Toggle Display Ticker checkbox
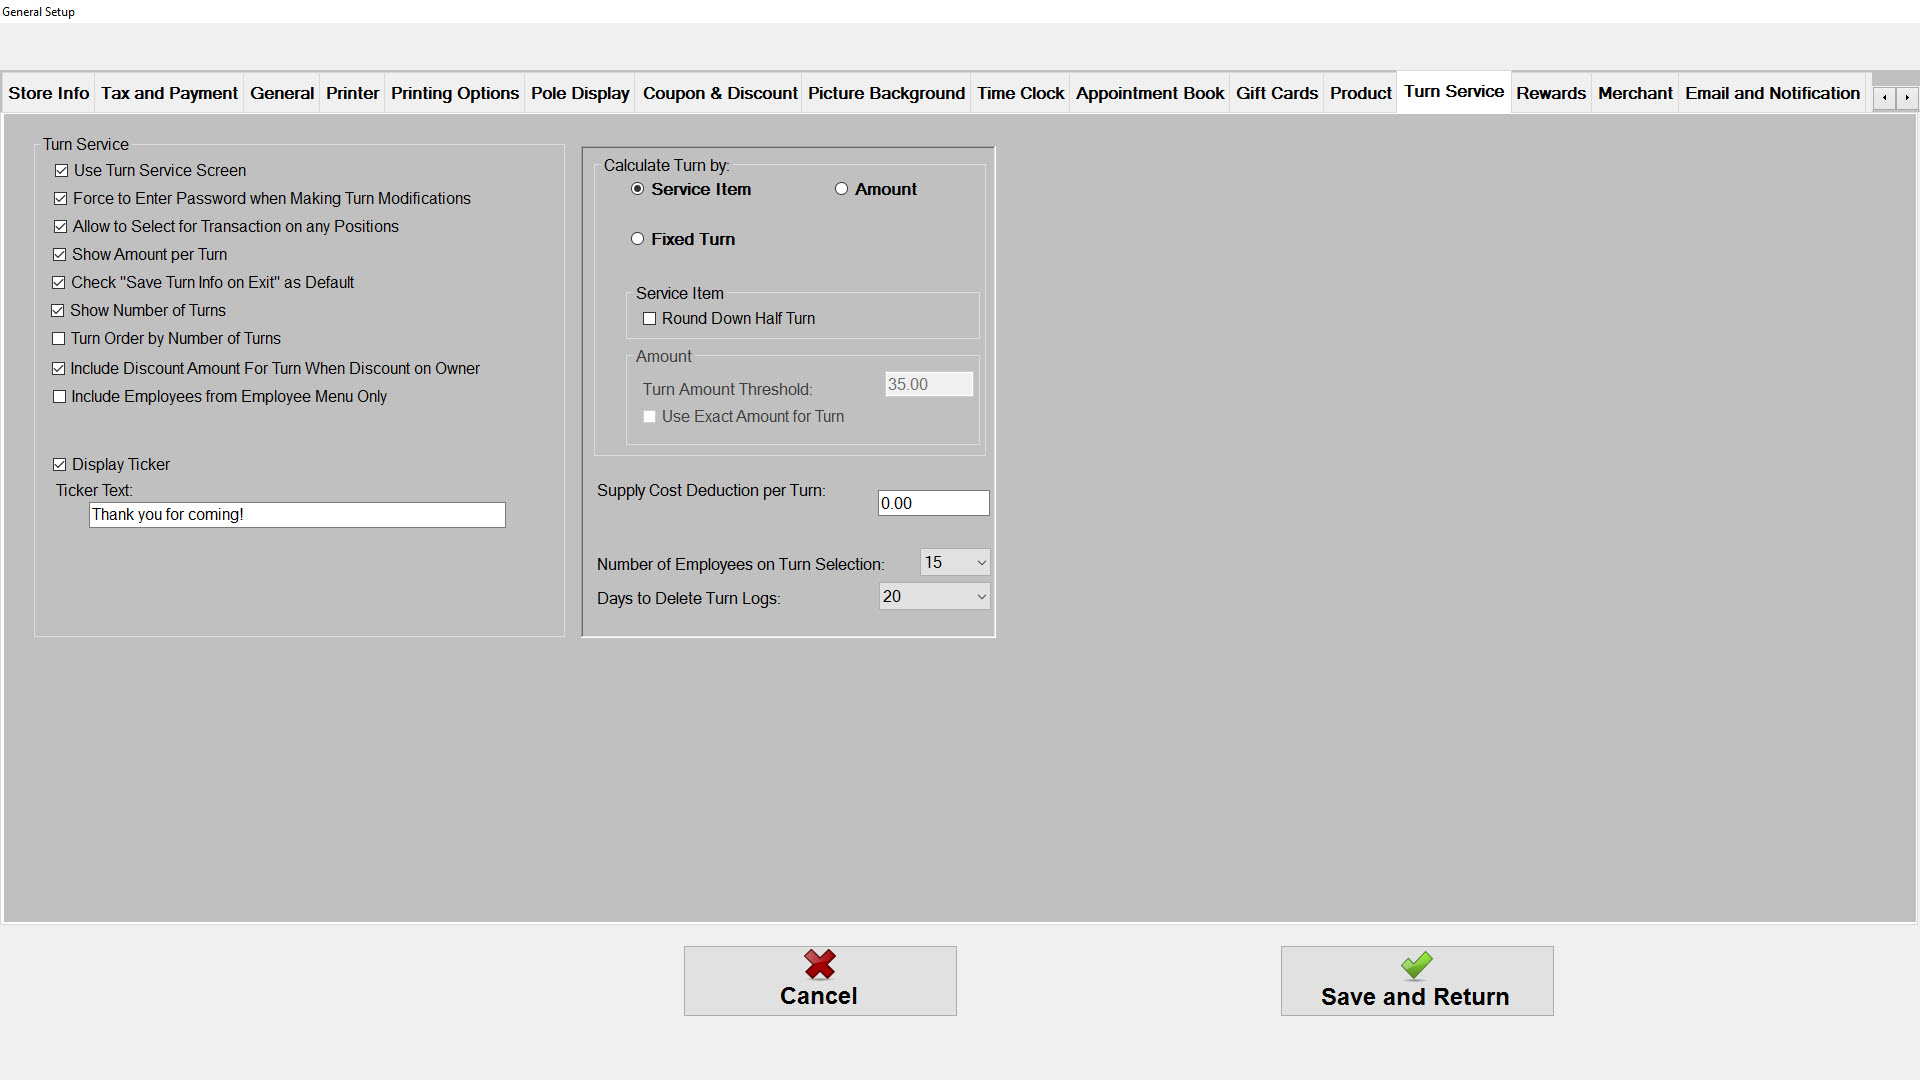 point(60,465)
